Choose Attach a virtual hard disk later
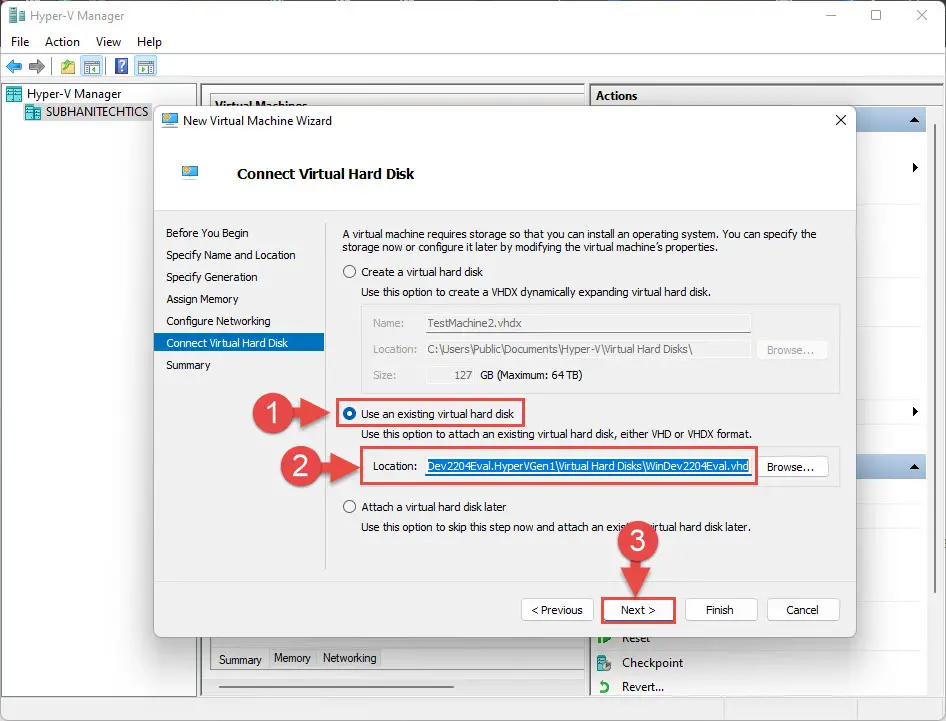Image resolution: width=946 pixels, height=721 pixels. tap(349, 507)
